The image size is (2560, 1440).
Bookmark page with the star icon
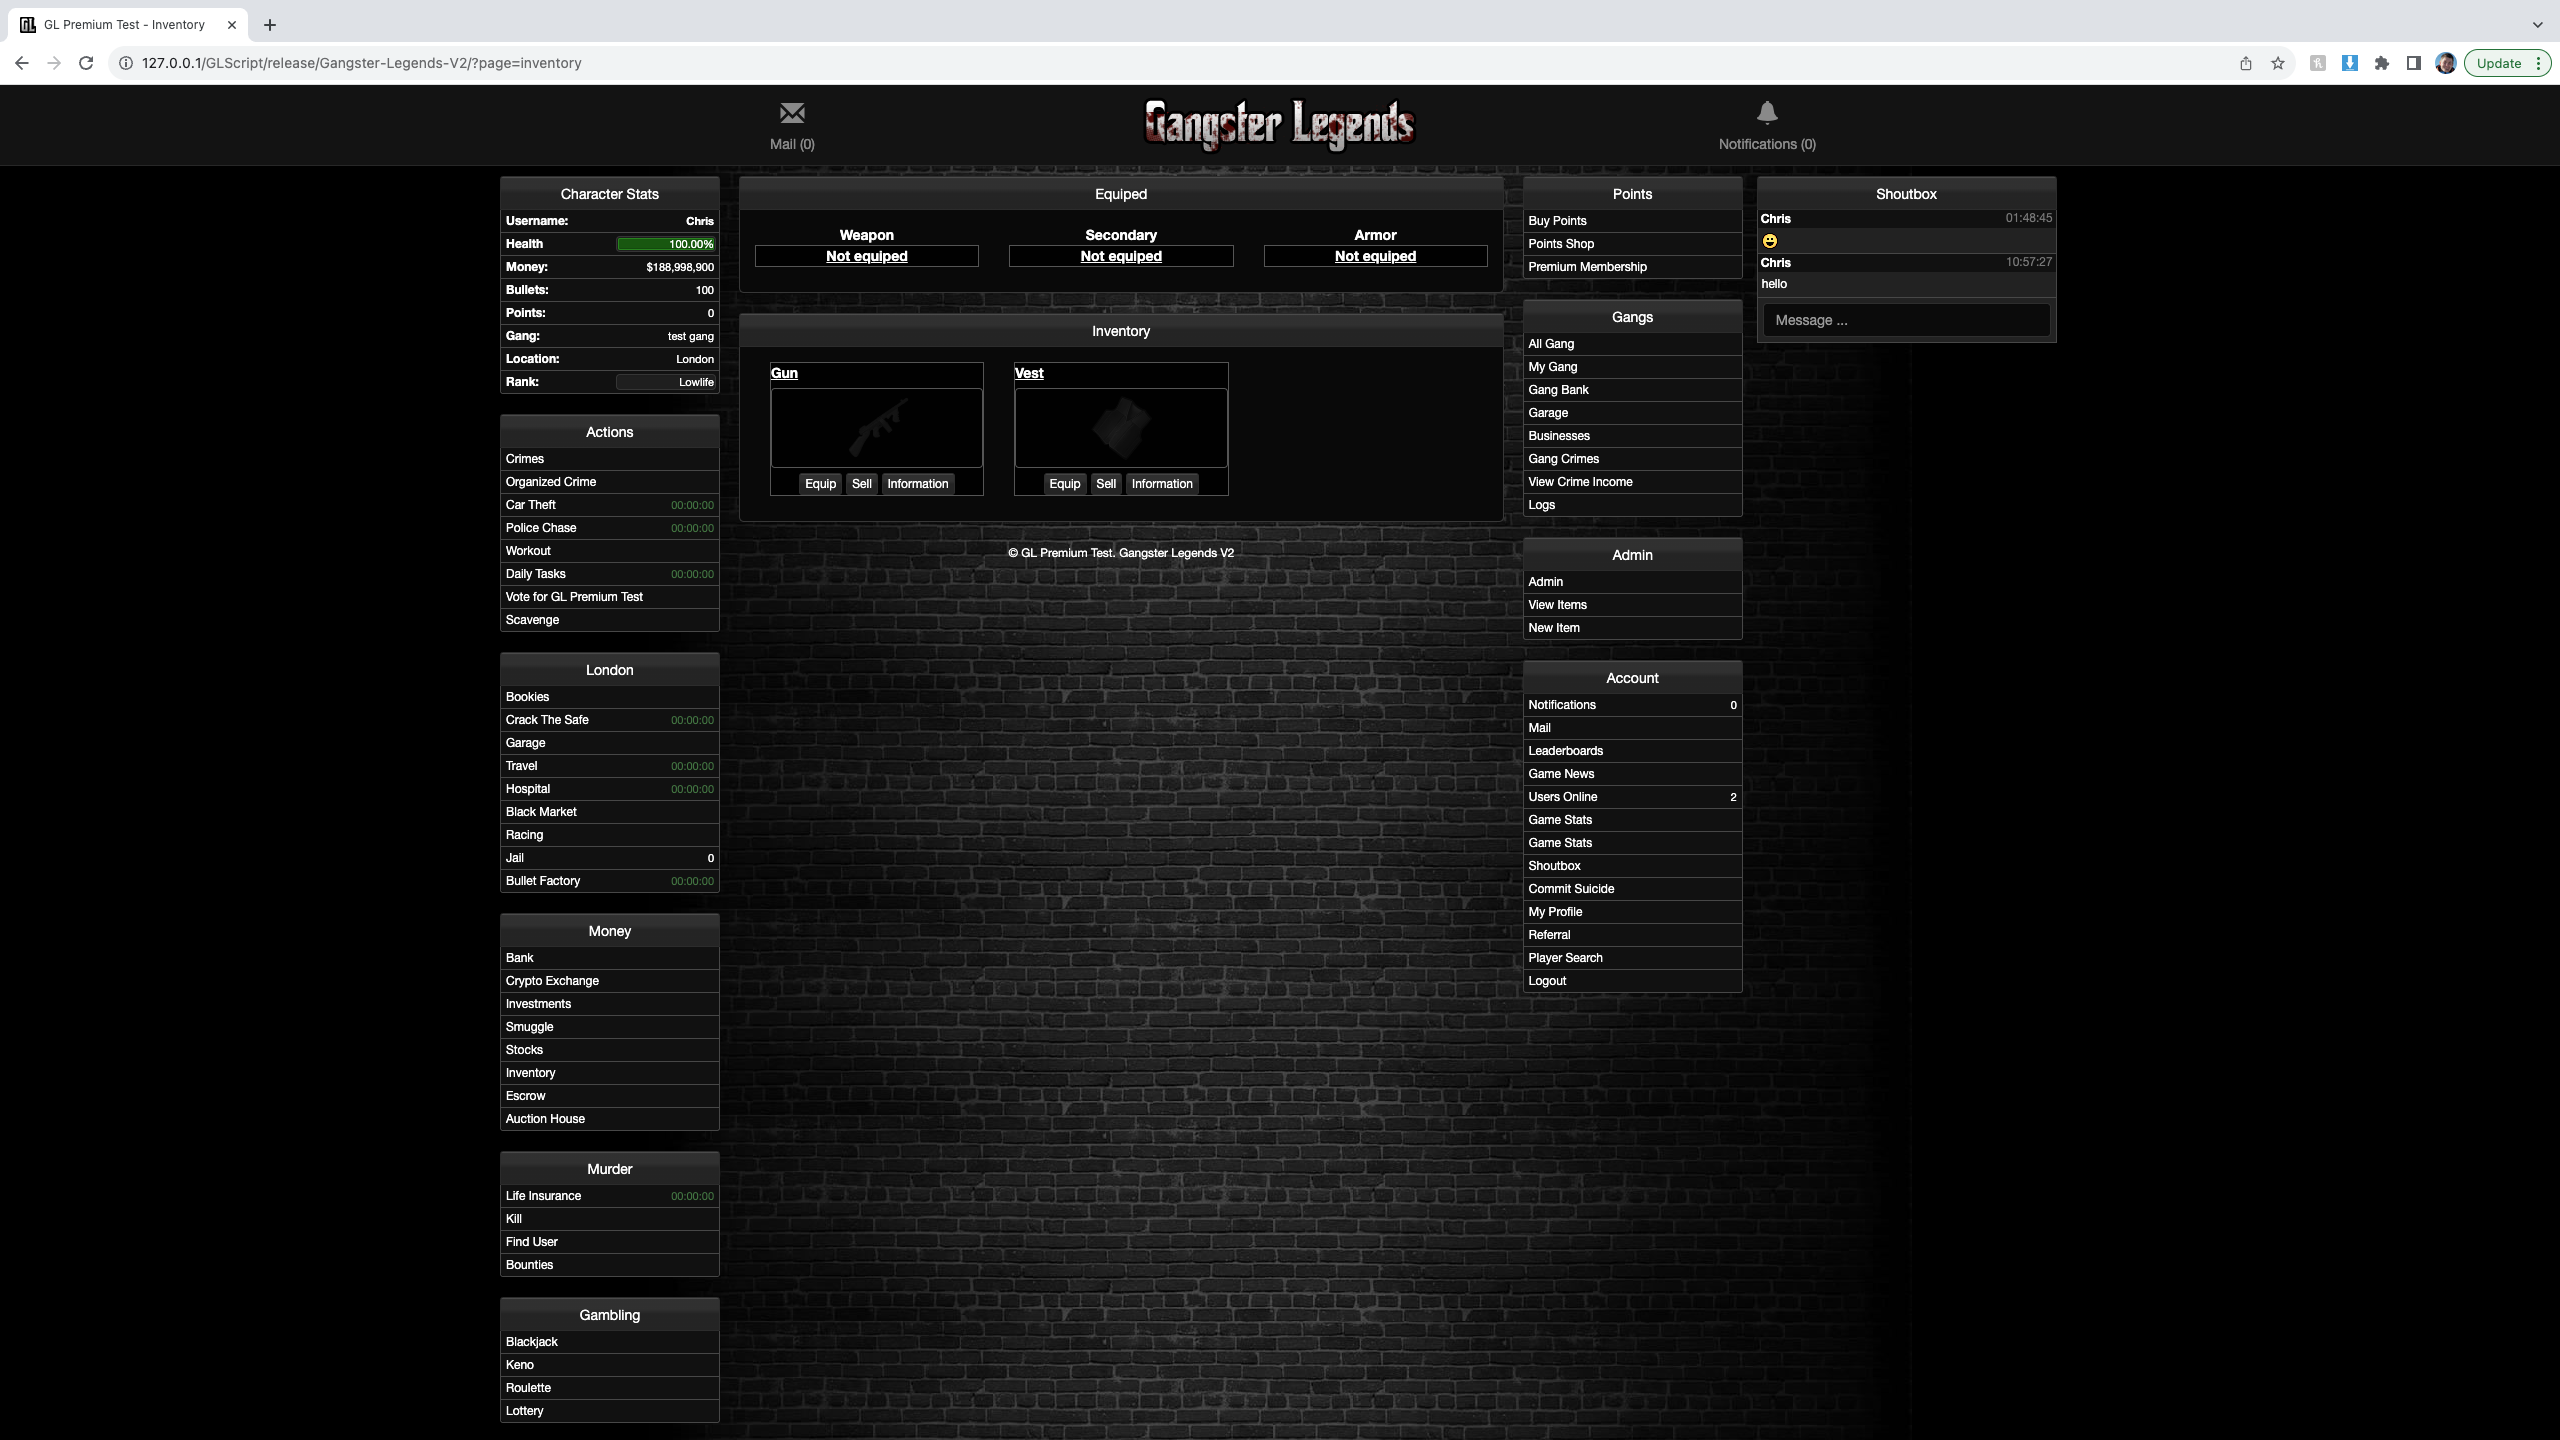[x=2277, y=63]
